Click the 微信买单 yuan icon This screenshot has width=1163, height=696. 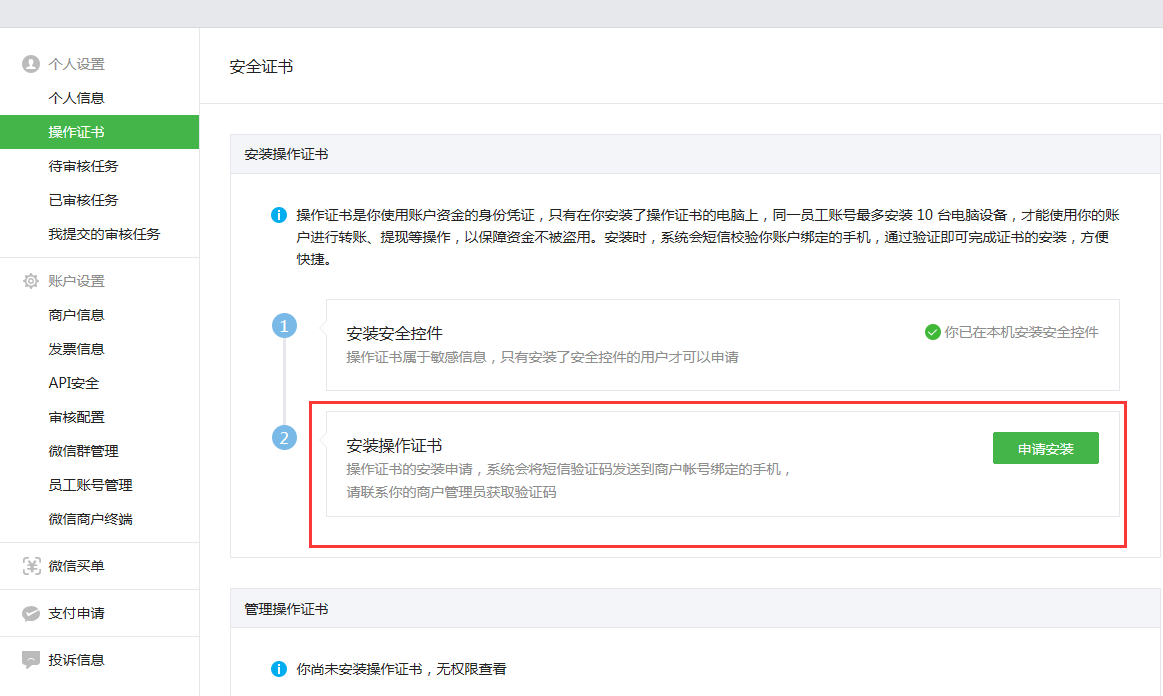[31, 566]
